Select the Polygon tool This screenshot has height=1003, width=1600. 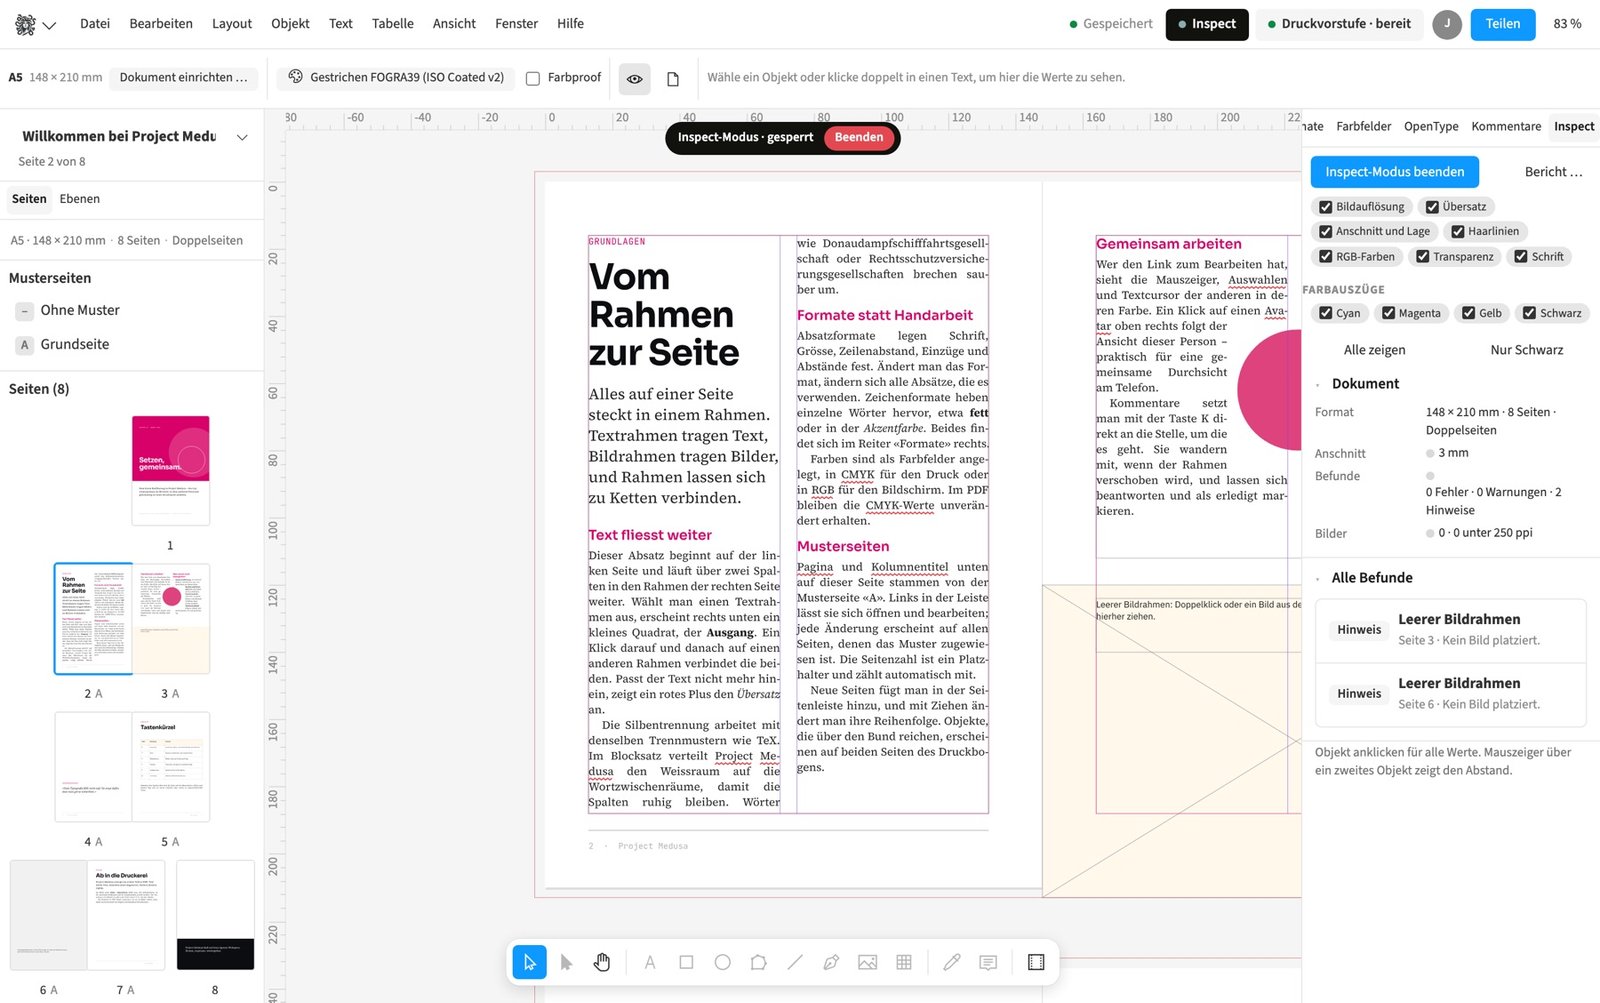pos(759,962)
